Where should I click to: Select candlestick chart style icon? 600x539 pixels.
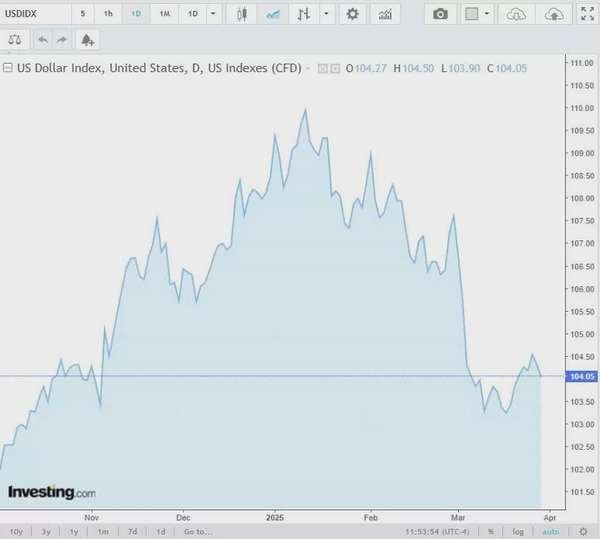coord(242,14)
